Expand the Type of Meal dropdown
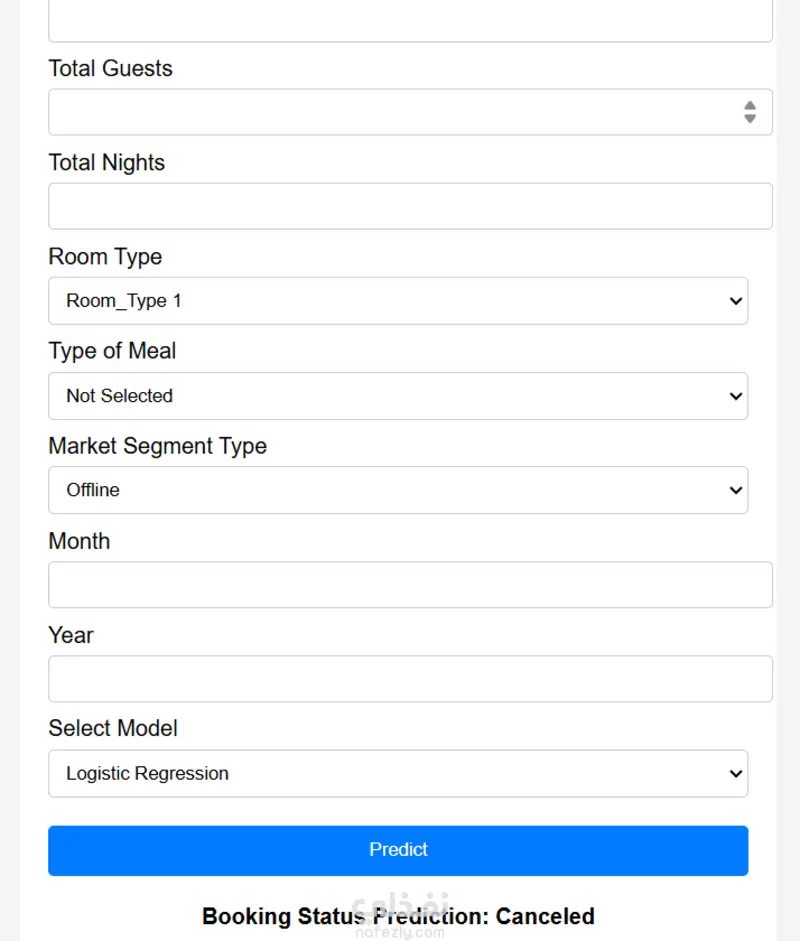The width and height of the screenshot is (800, 941). pyautogui.click(x=398, y=396)
